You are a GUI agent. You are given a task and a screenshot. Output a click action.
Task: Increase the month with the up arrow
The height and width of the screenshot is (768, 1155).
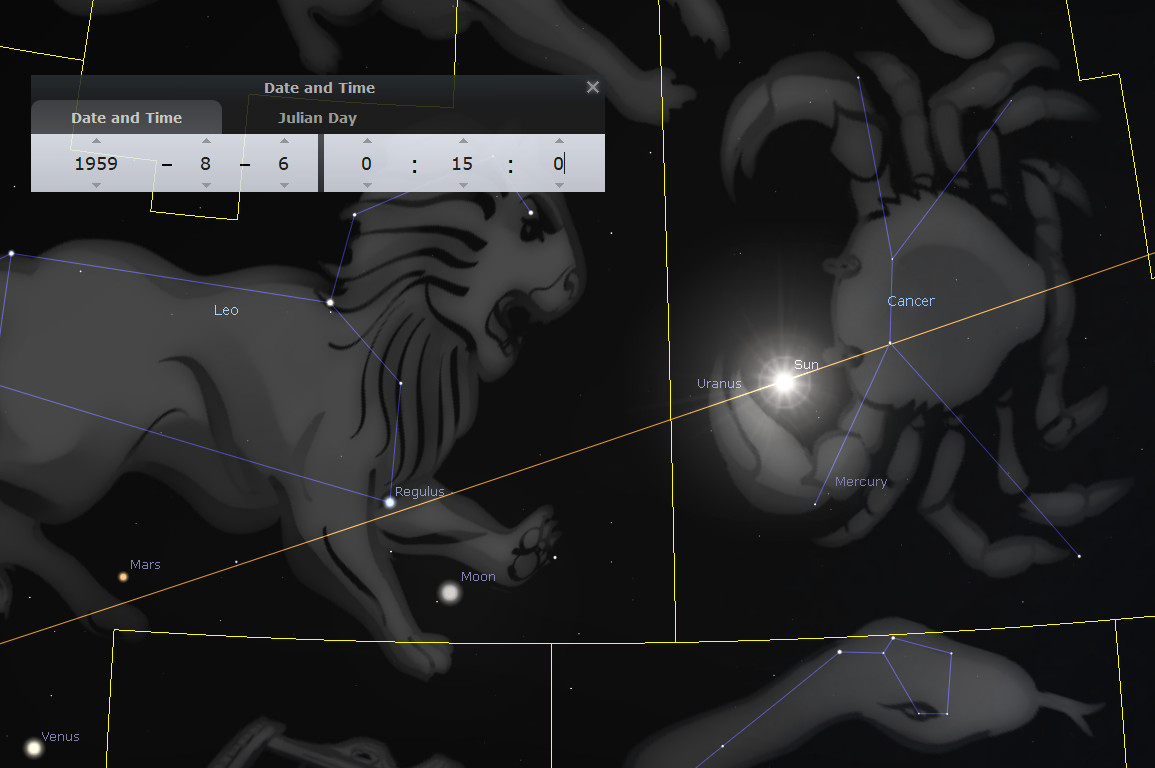point(206,141)
